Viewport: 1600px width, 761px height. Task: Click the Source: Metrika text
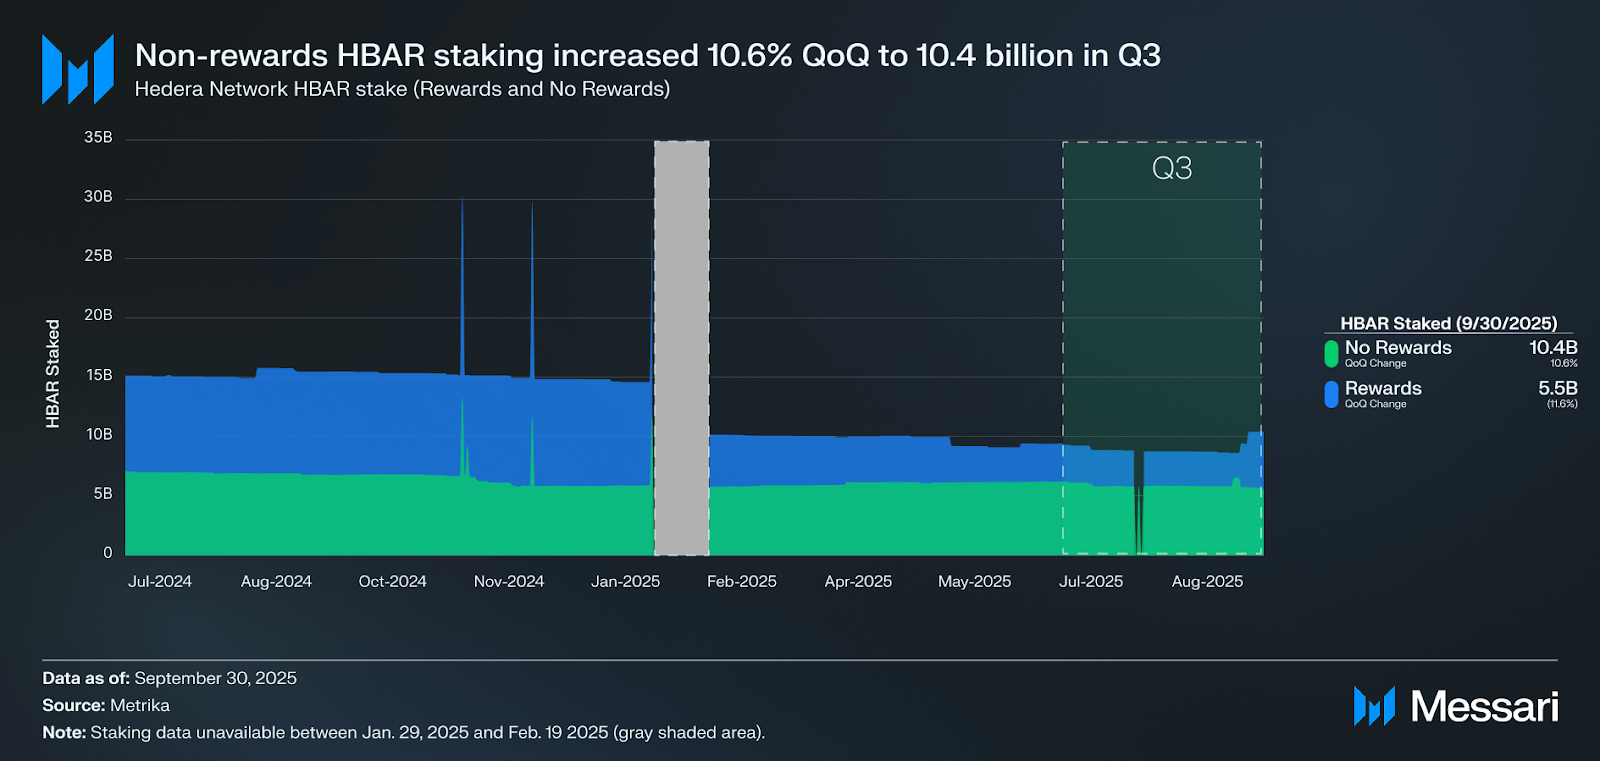coord(106,705)
